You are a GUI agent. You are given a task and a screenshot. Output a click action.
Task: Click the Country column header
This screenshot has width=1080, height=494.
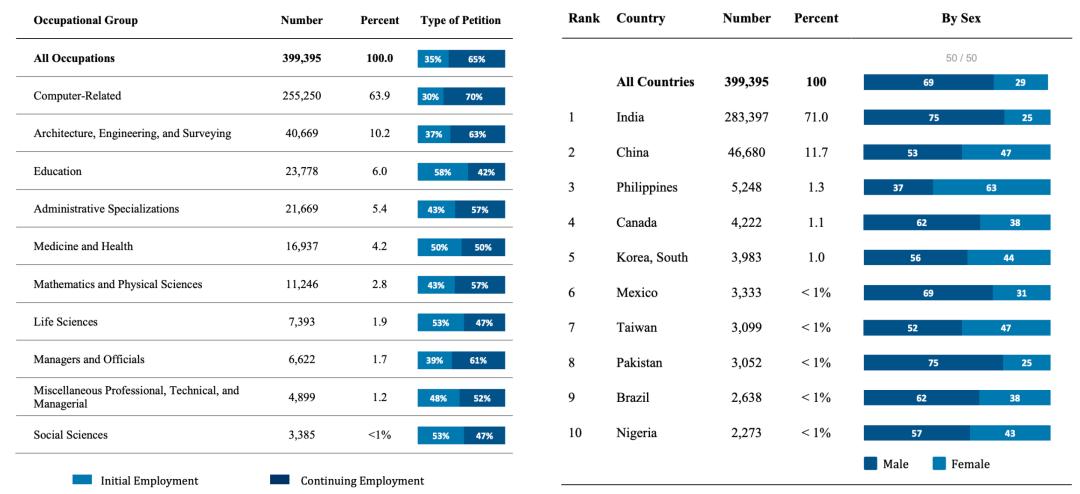click(642, 18)
